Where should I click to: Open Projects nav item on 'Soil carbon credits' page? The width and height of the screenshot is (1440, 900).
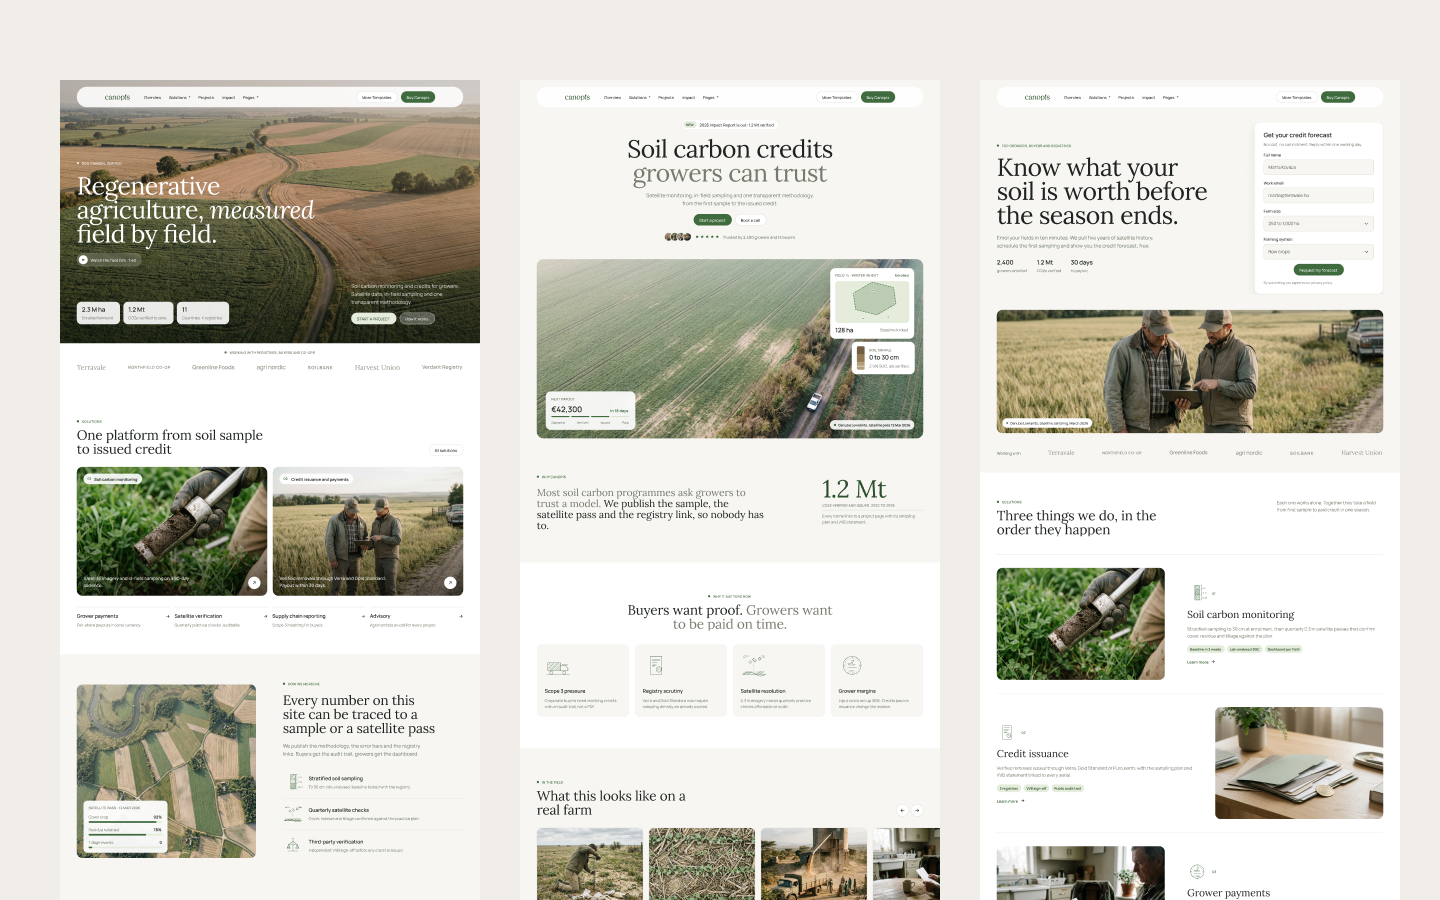666,97
